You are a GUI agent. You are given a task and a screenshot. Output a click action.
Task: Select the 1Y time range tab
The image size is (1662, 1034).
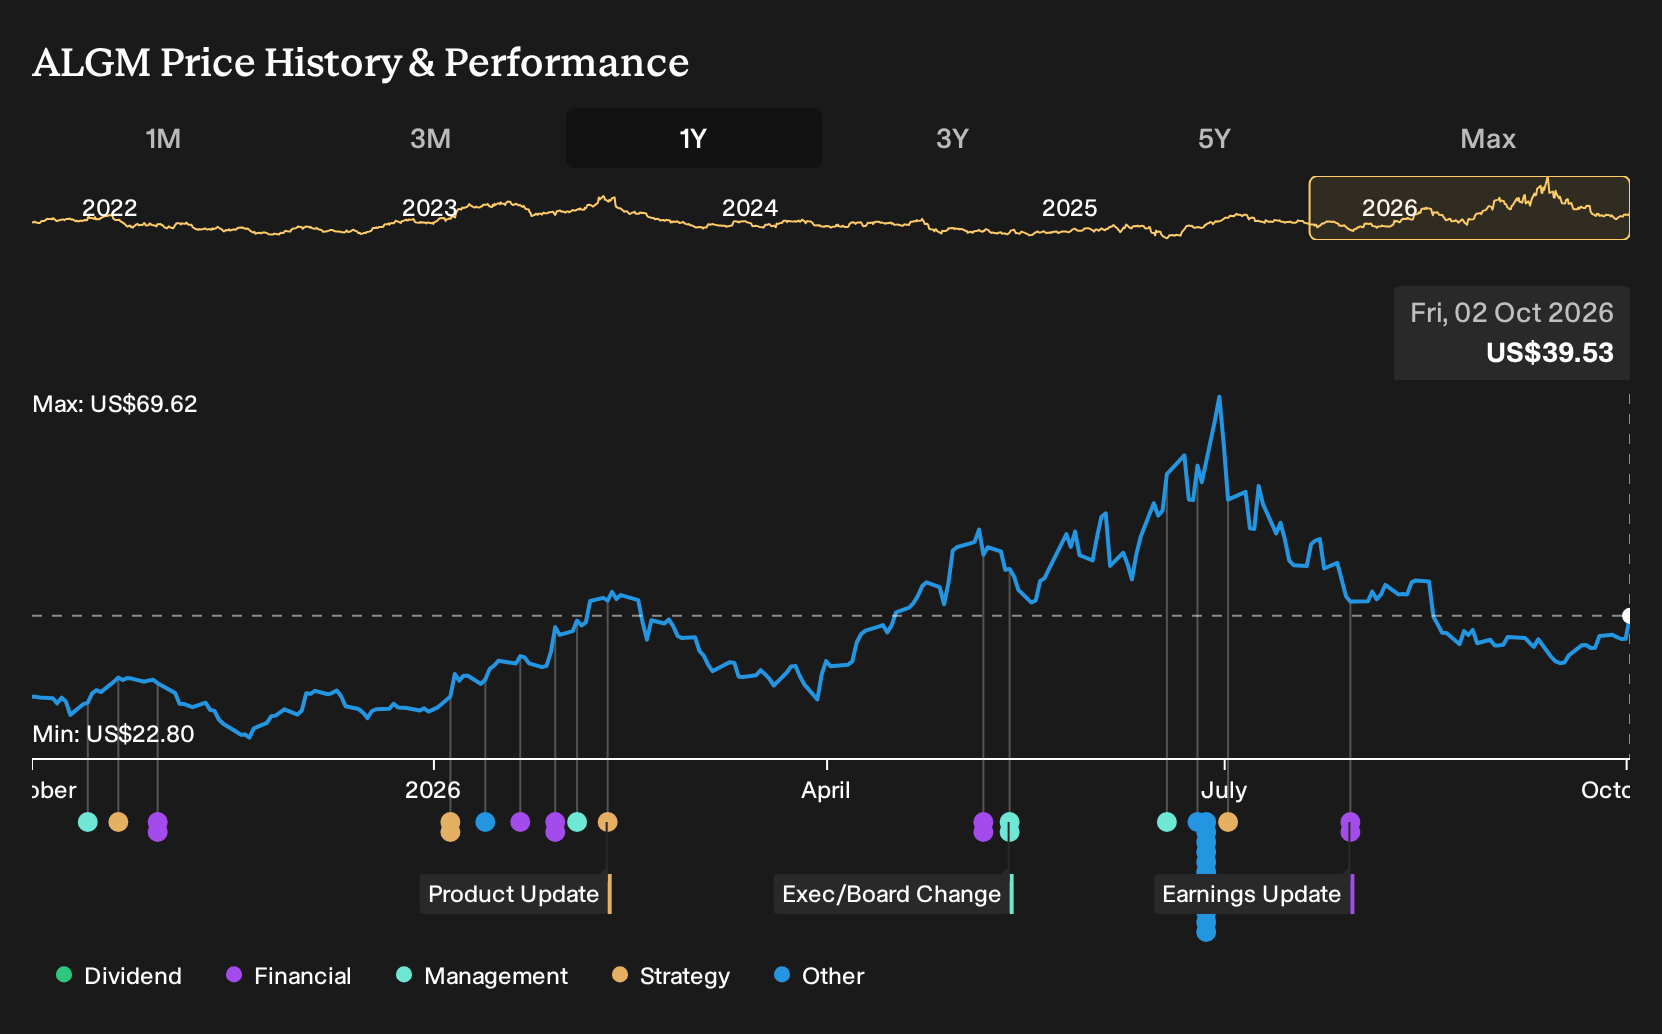[x=694, y=138]
